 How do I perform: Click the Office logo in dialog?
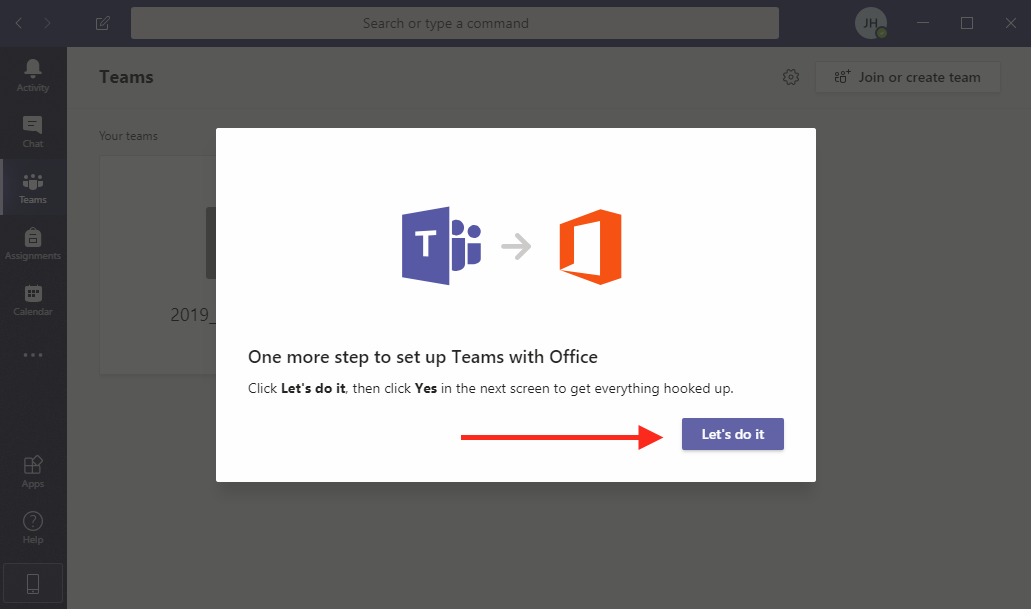(591, 247)
